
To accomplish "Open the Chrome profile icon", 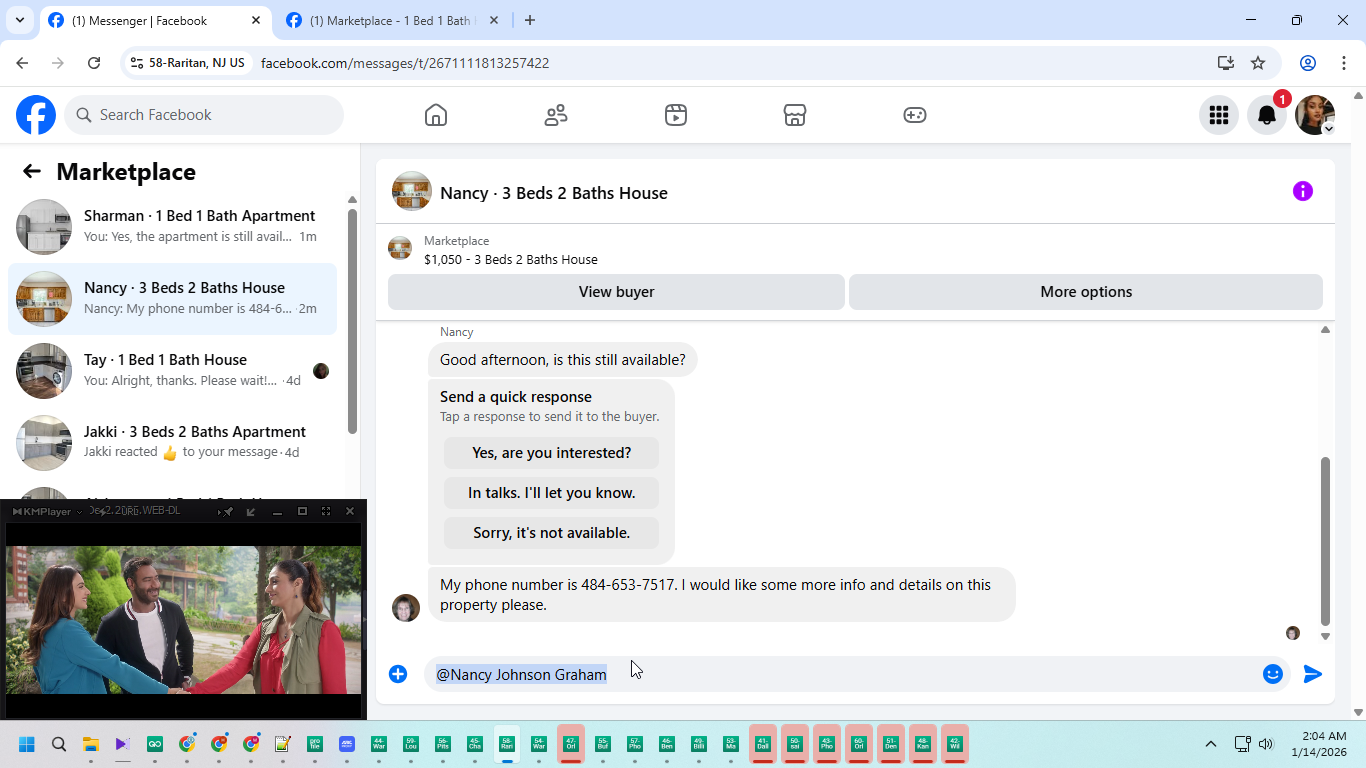I will click(x=1308, y=63).
